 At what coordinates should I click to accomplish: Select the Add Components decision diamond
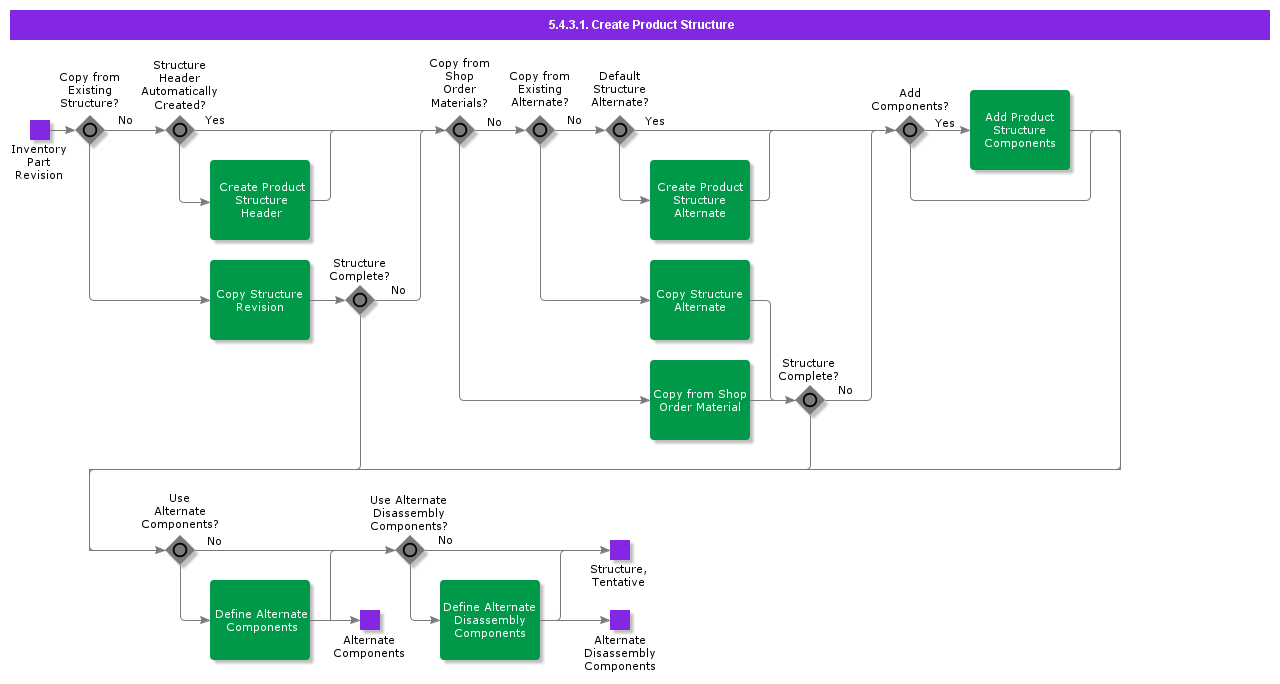pos(910,130)
